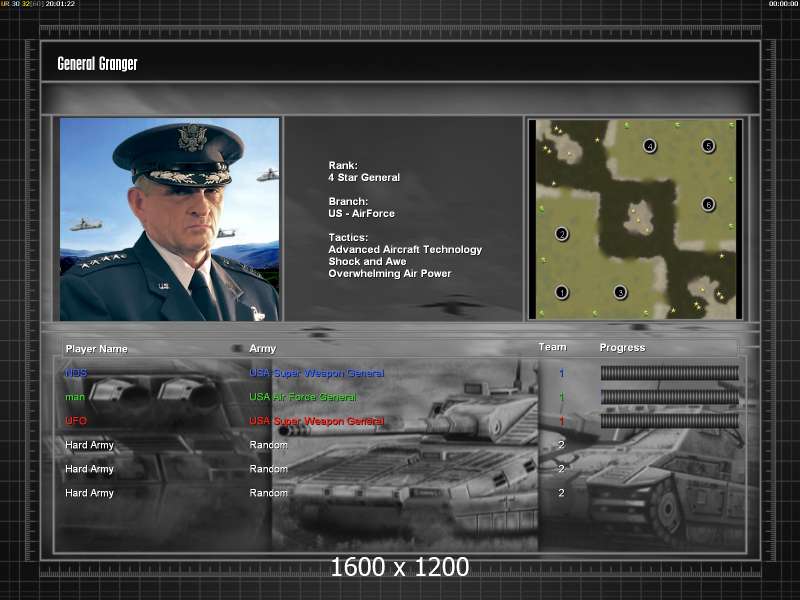Screen dimensions: 800x600
Task: Click the 'Team' column header
Action: point(553,347)
